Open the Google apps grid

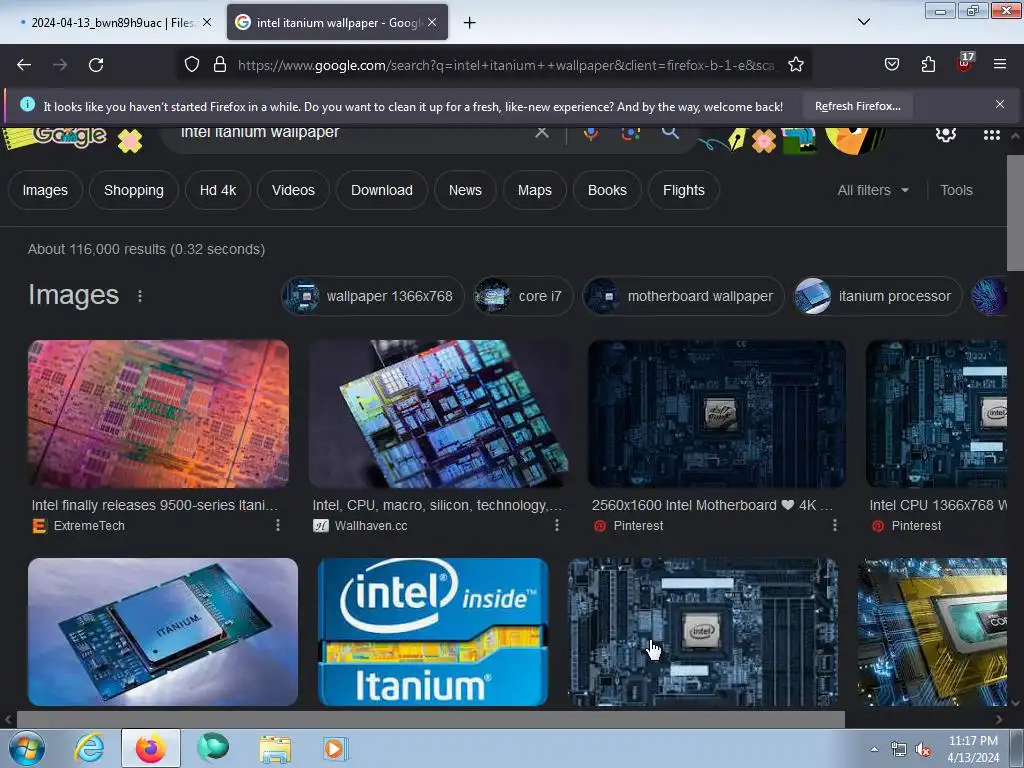[991, 135]
